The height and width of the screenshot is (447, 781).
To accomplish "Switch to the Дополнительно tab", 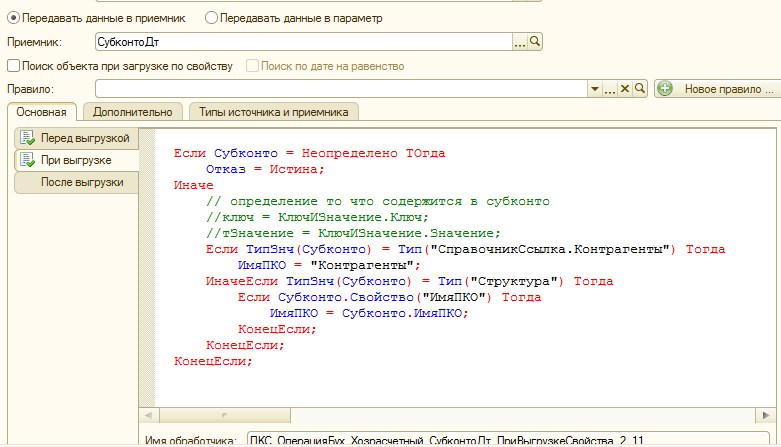I will pos(132,112).
